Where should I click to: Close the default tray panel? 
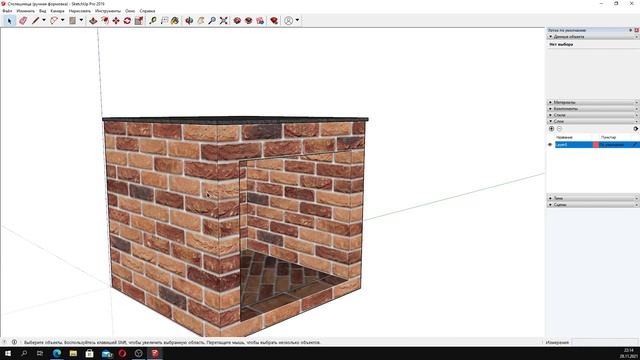point(636,30)
